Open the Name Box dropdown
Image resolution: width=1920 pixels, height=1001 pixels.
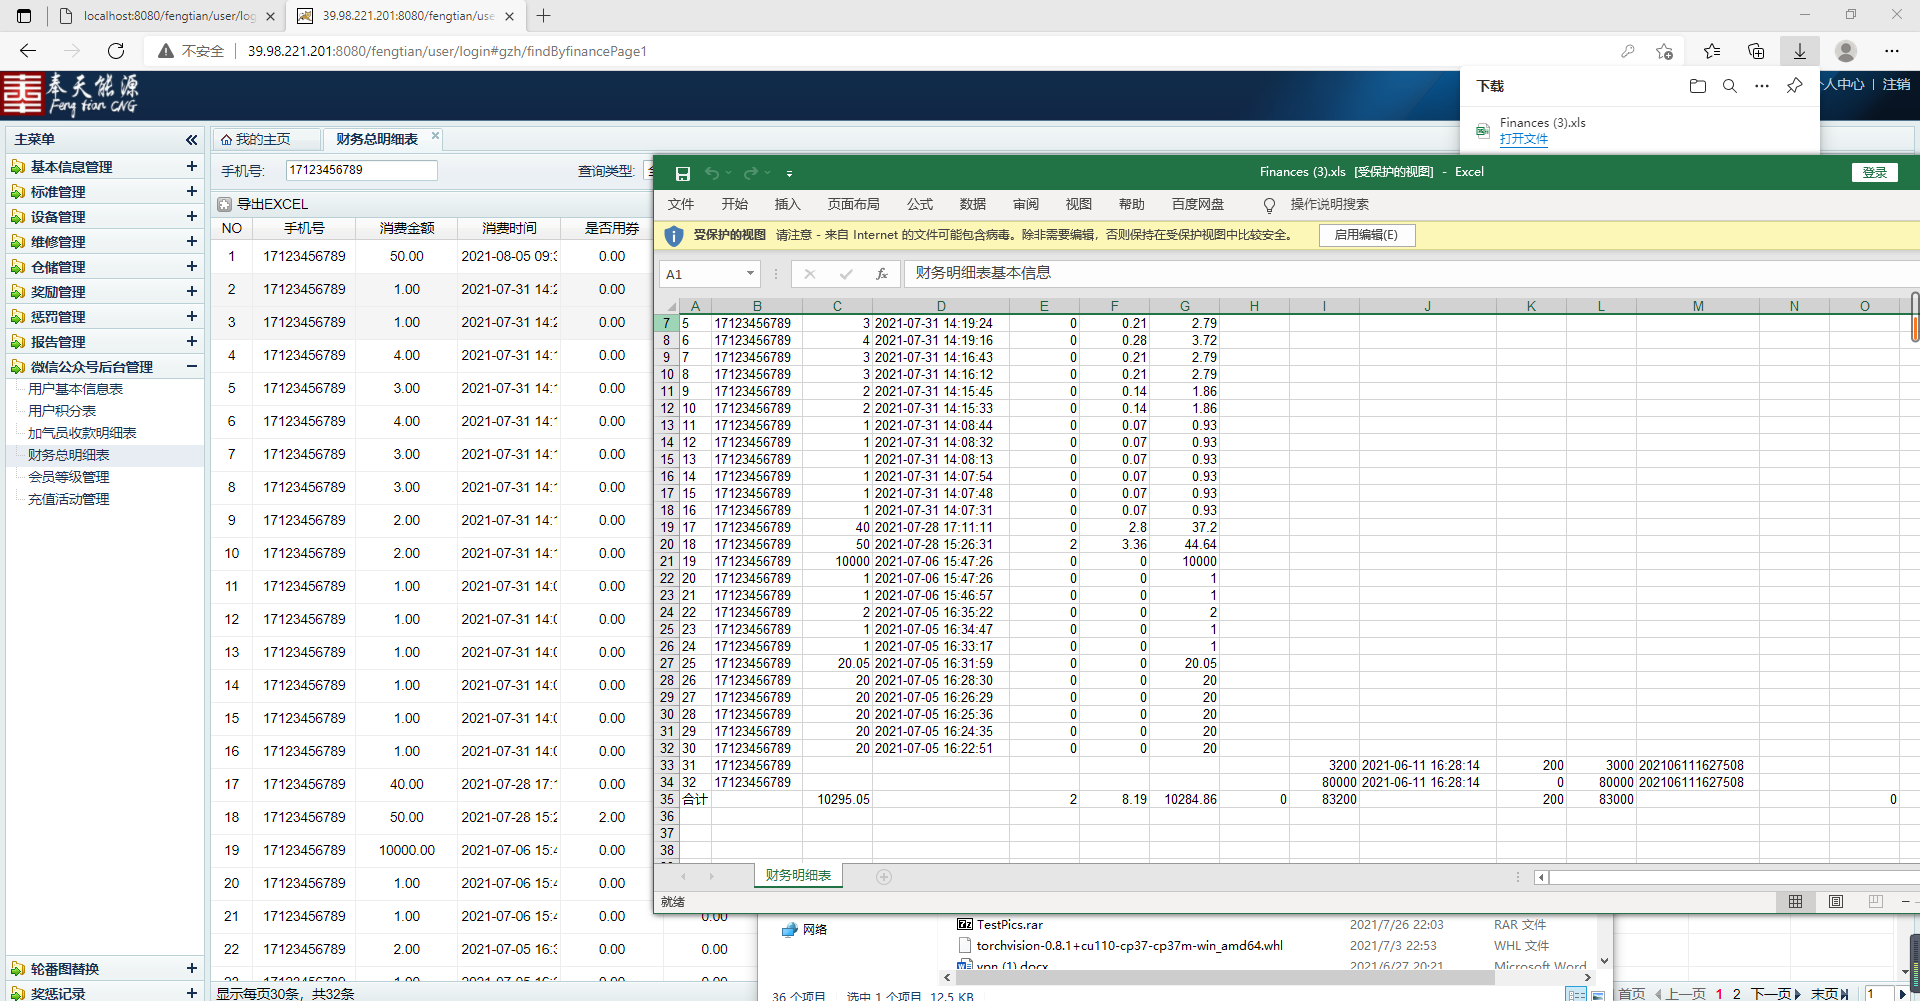click(749, 274)
